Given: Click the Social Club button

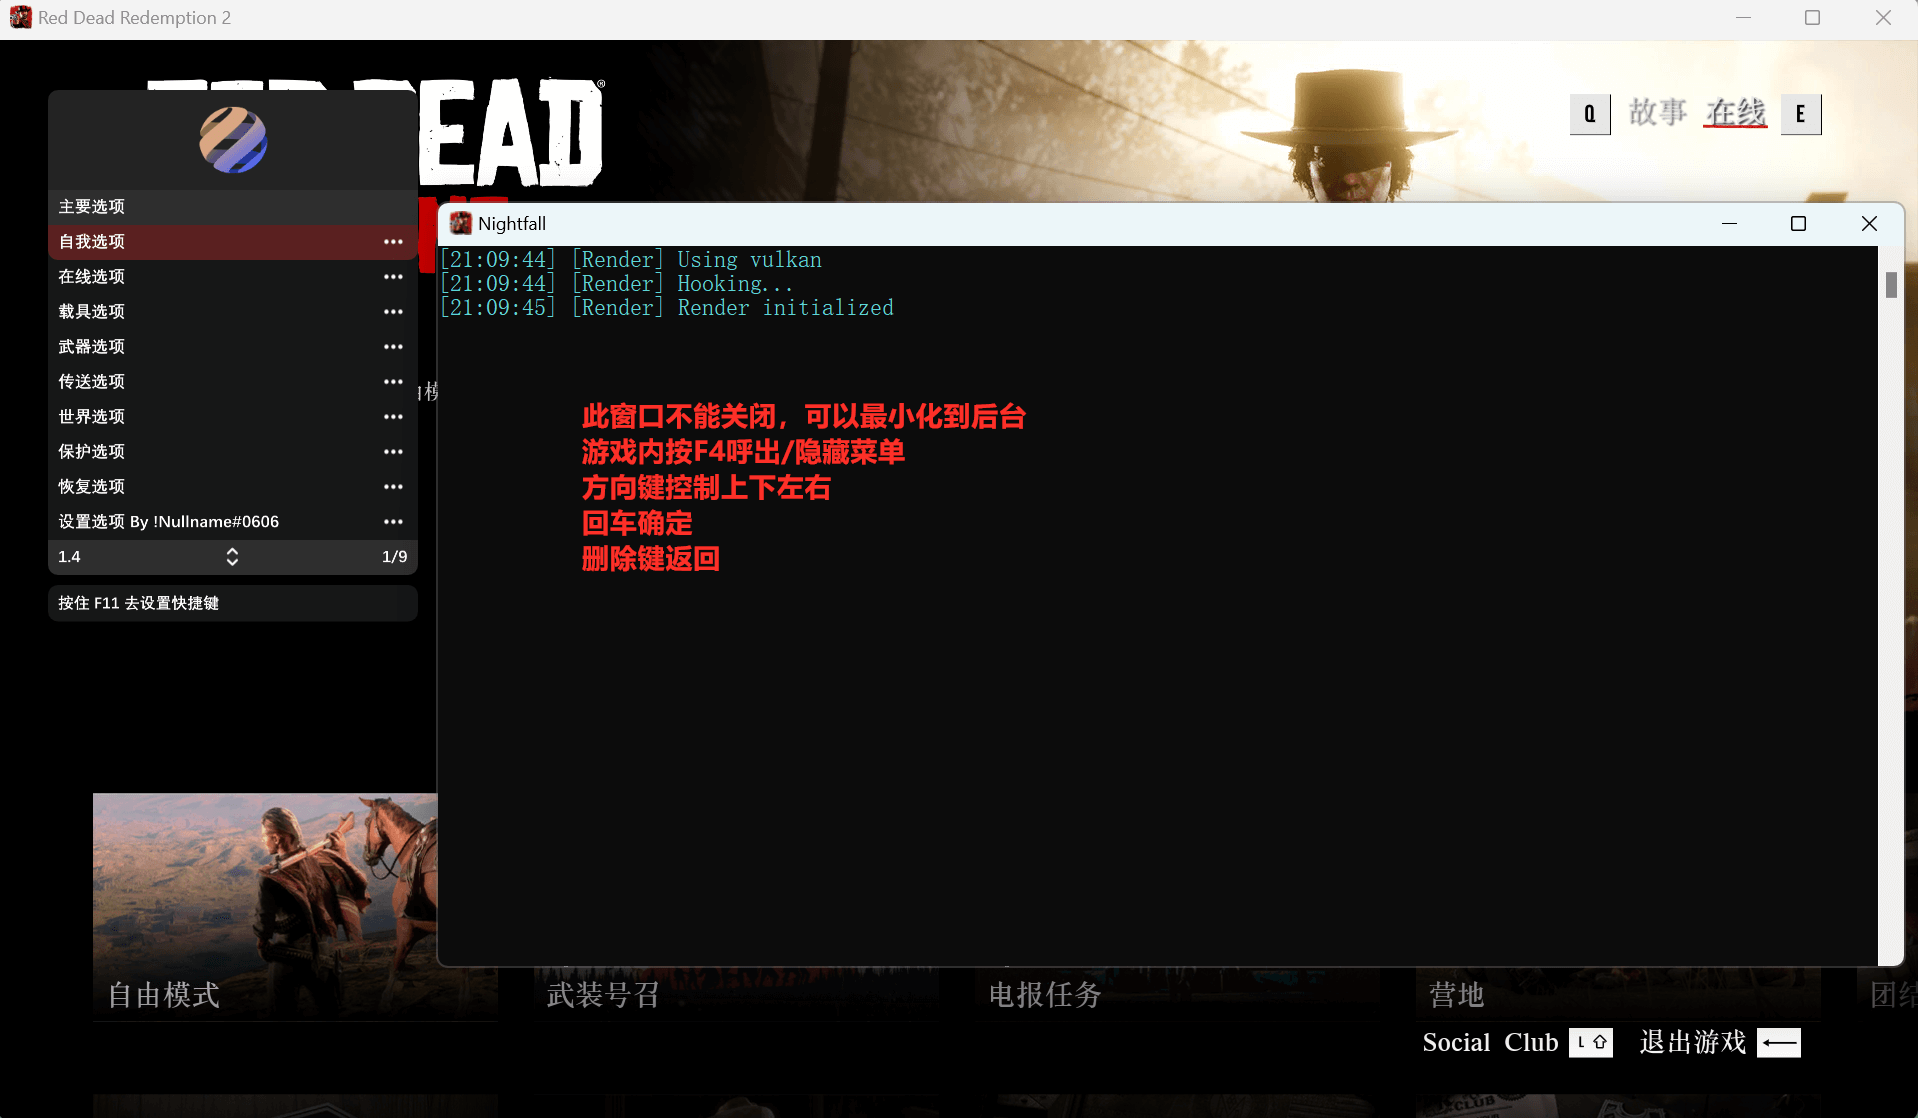Looking at the screenshot, I should click(x=1490, y=1042).
